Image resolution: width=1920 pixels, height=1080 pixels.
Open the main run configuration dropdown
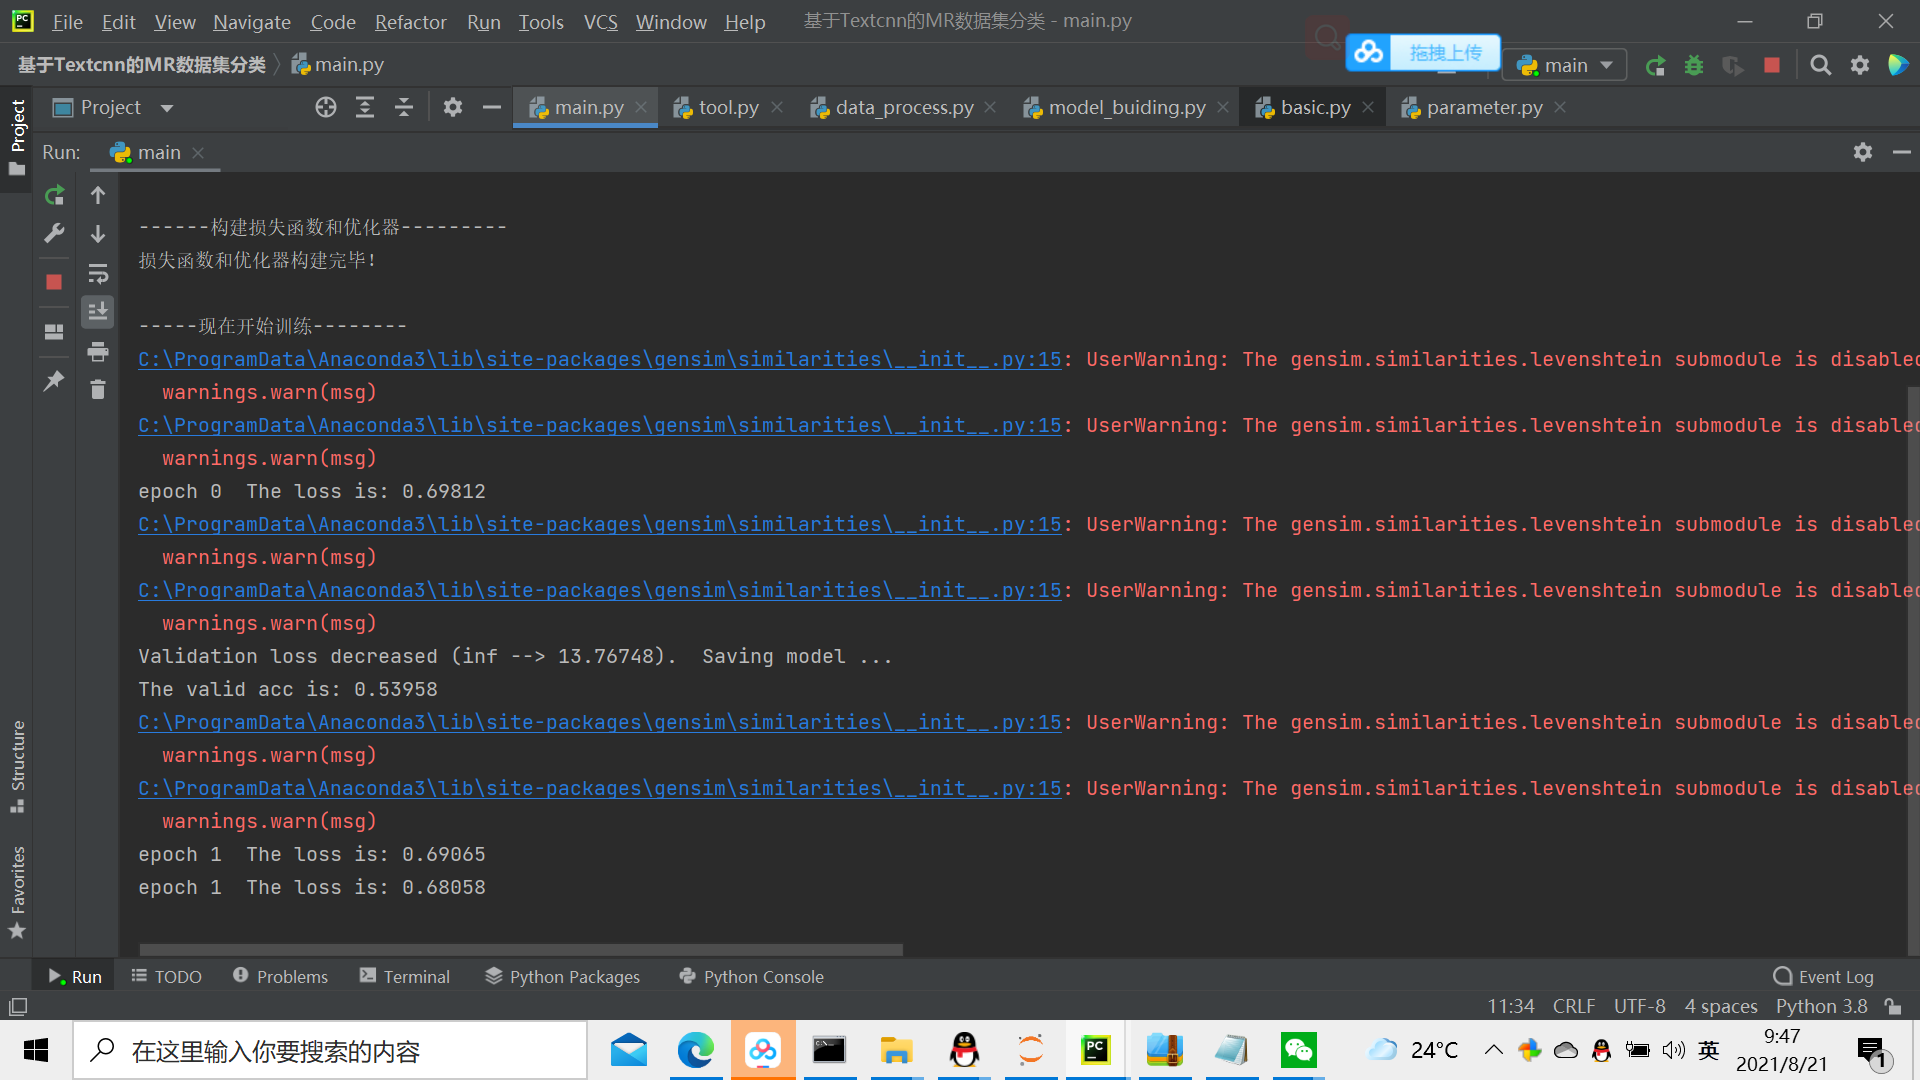tap(1565, 66)
